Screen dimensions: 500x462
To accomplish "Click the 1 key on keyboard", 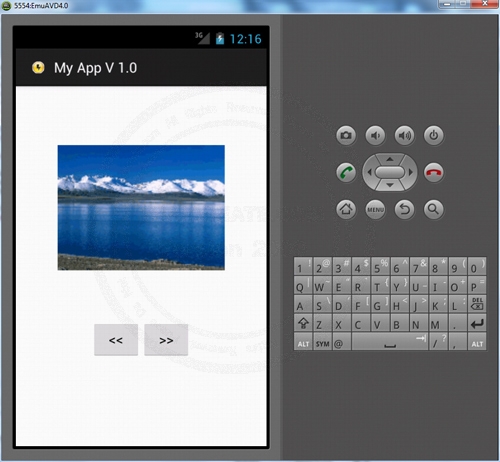I will point(303,266).
